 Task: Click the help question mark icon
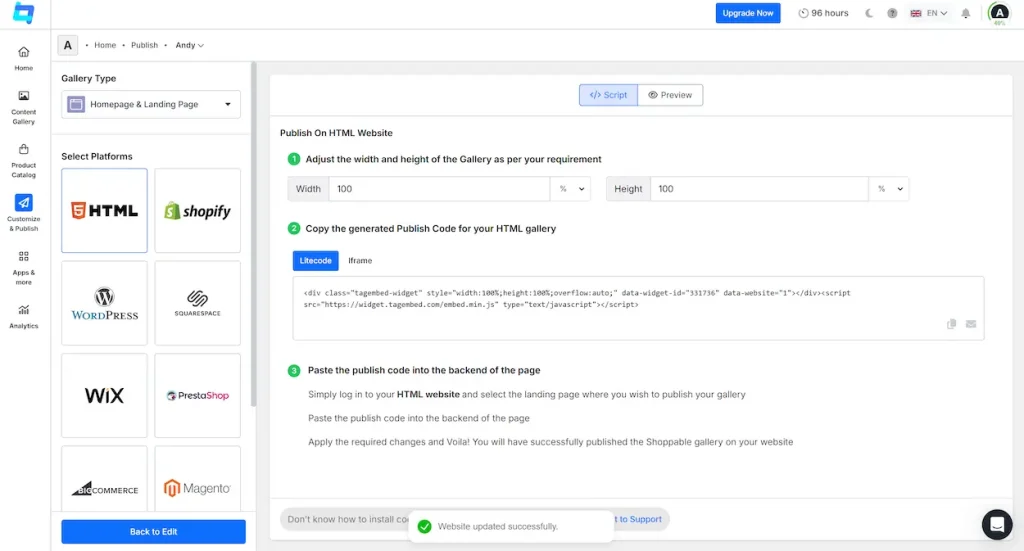pyautogui.click(x=892, y=13)
